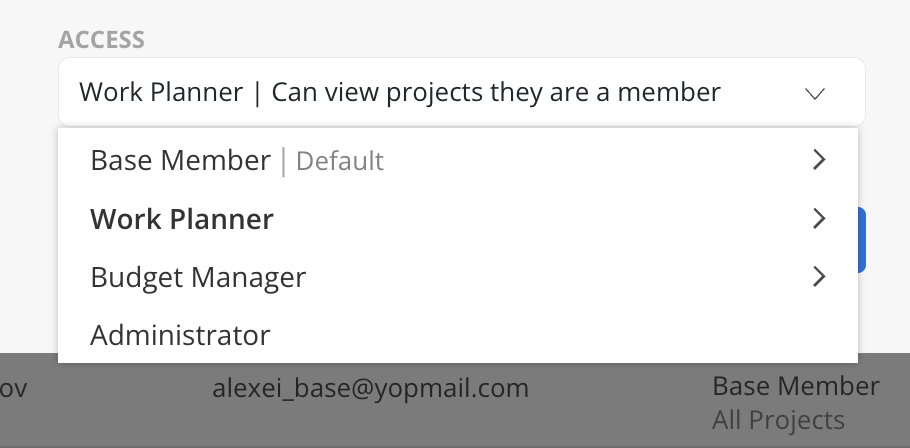Click 'Work Planner' text inside the Access field
Image resolution: width=910 pixels, height=448 pixels.
pyautogui.click(x=161, y=92)
